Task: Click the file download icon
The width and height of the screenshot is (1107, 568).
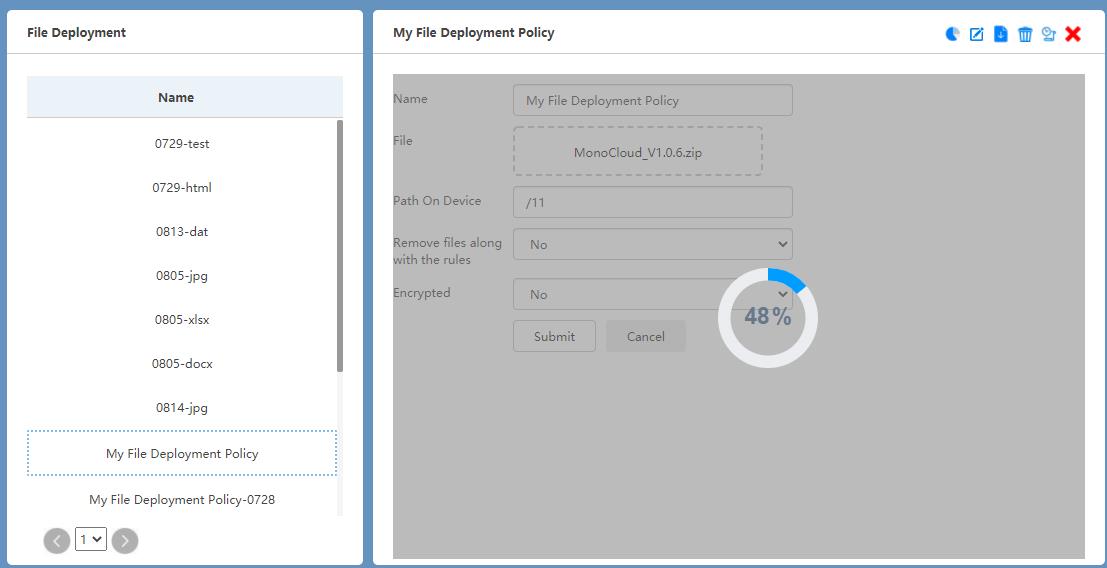Action: coord(1001,34)
